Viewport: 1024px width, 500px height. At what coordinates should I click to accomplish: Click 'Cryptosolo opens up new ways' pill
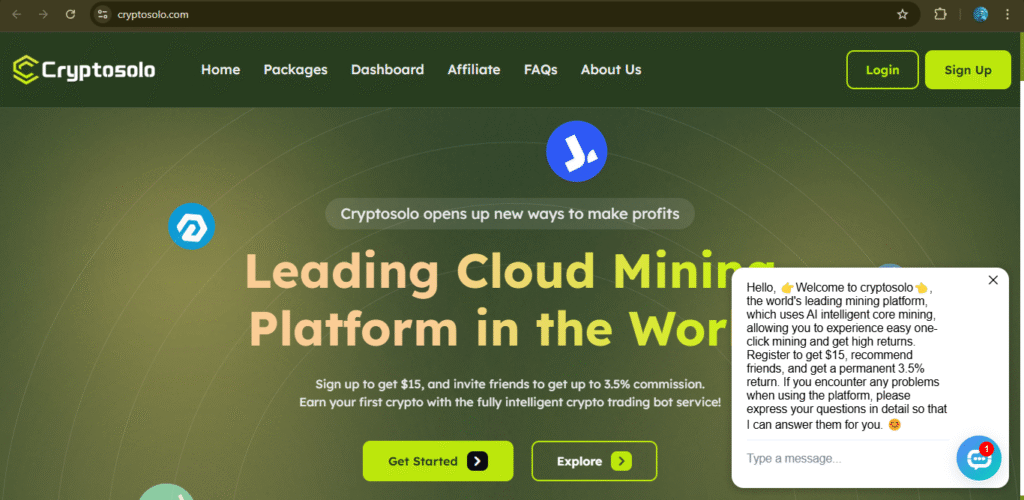(510, 213)
